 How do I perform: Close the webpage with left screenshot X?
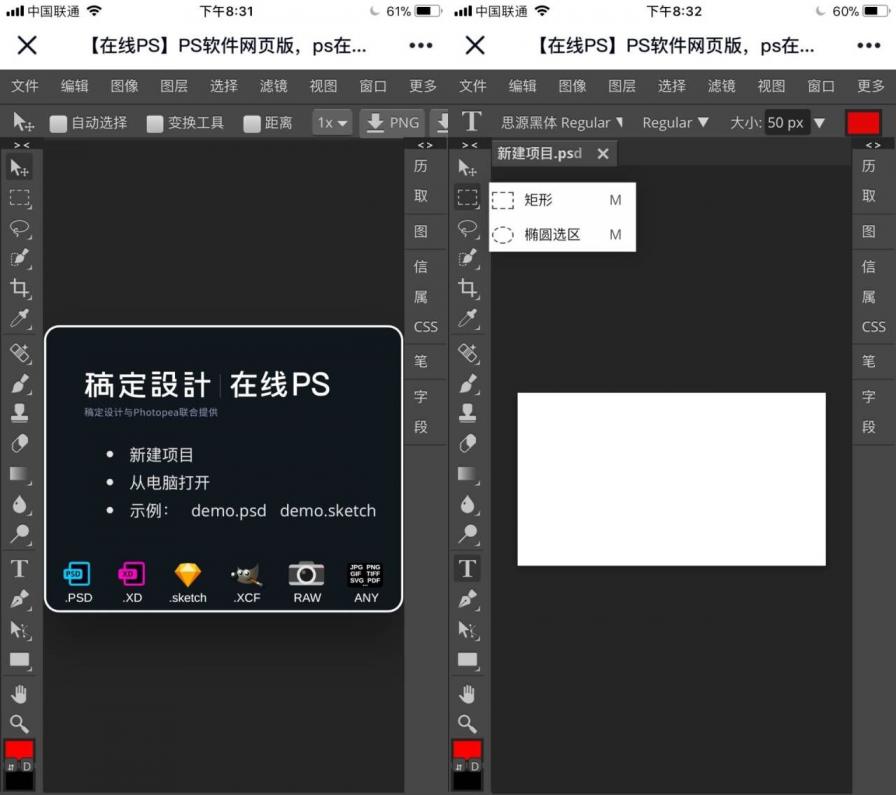click(27, 45)
